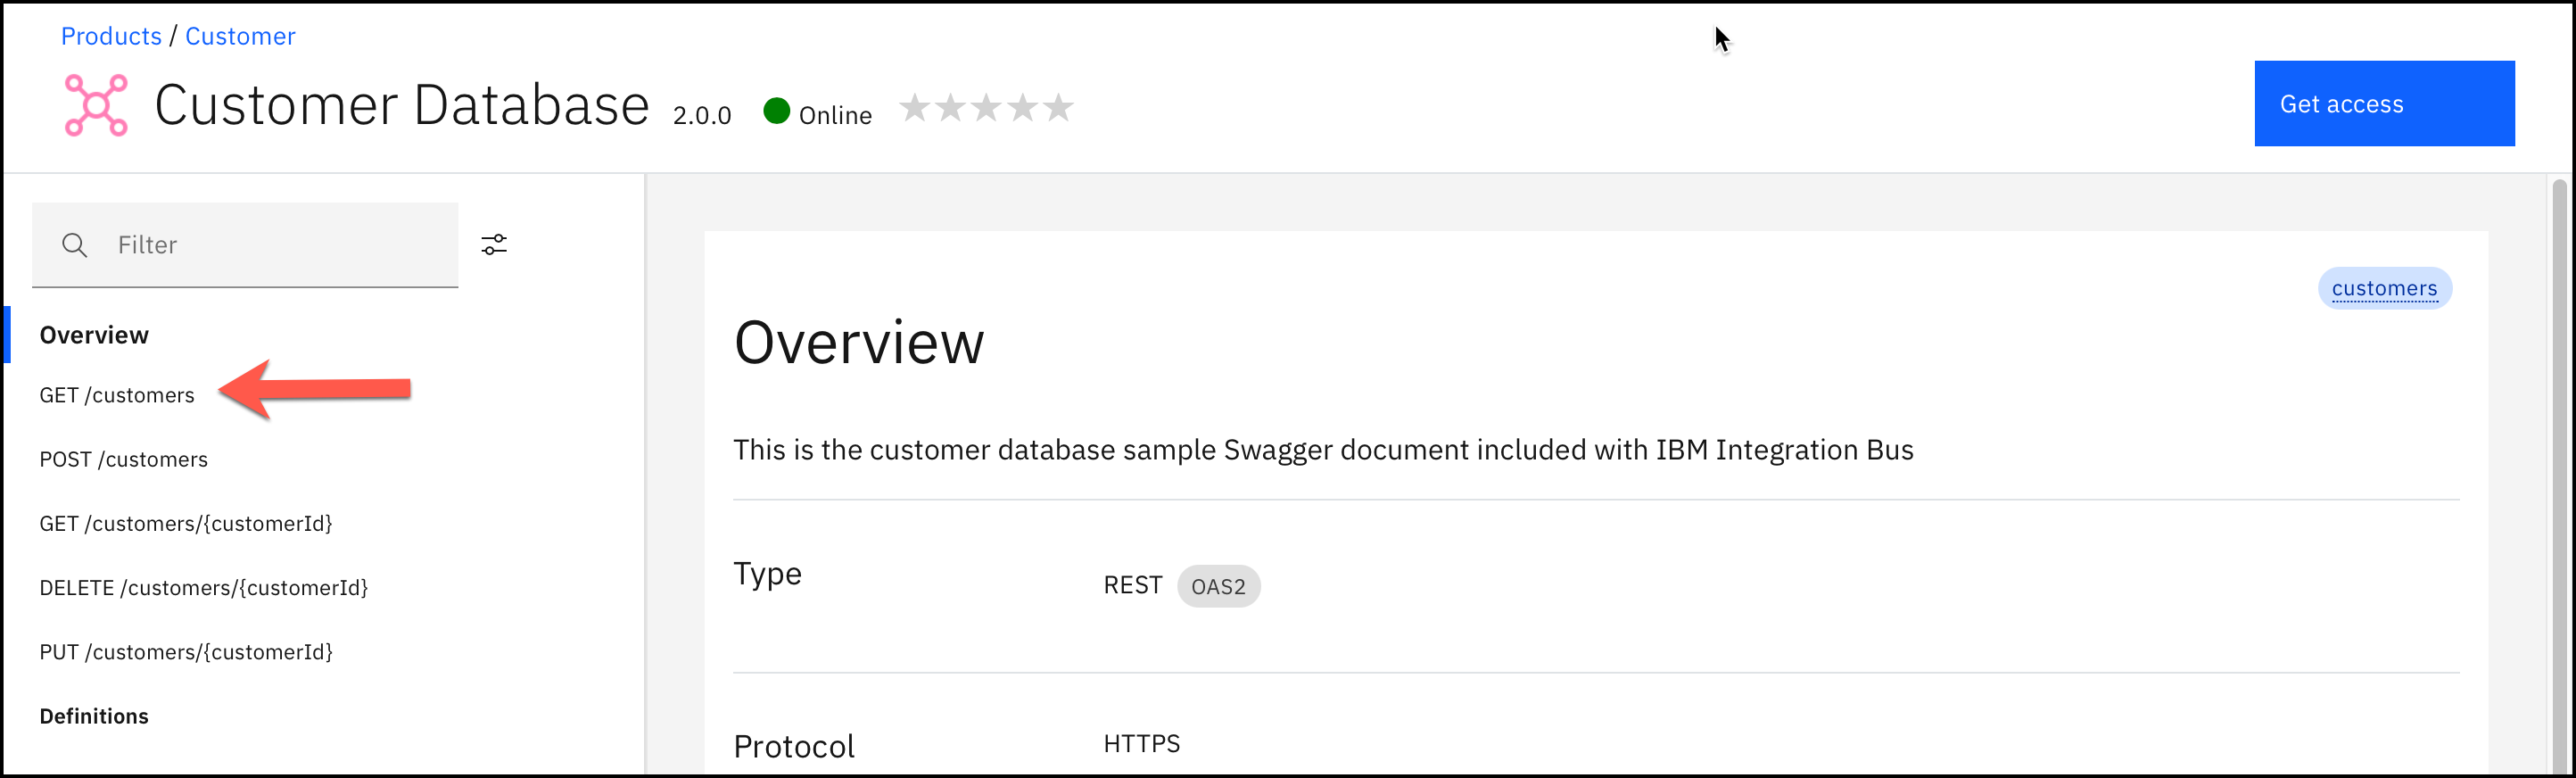The height and width of the screenshot is (778, 2576).
Task: Click the search magnifier icon
Action: (x=74, y=245)
